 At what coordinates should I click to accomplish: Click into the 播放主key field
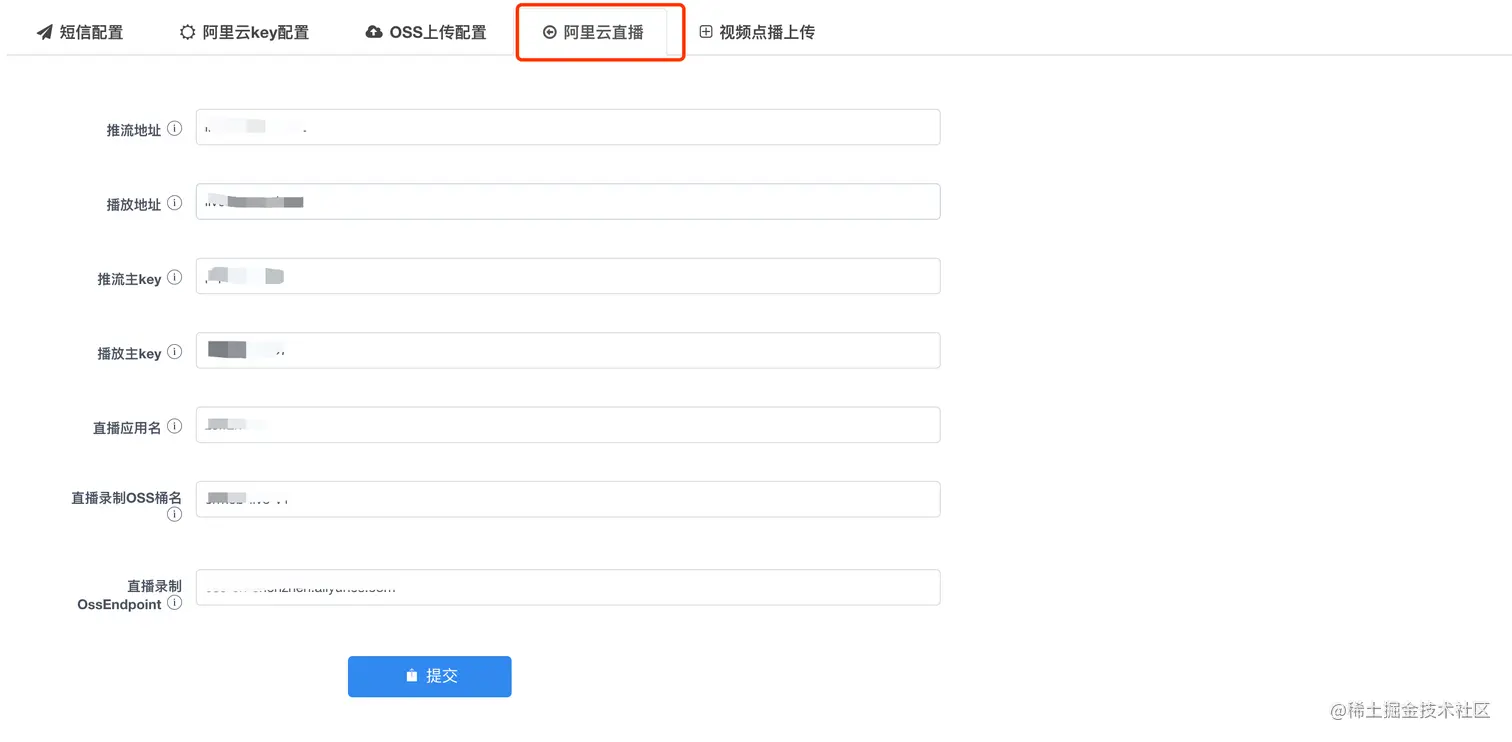(568, 350)
